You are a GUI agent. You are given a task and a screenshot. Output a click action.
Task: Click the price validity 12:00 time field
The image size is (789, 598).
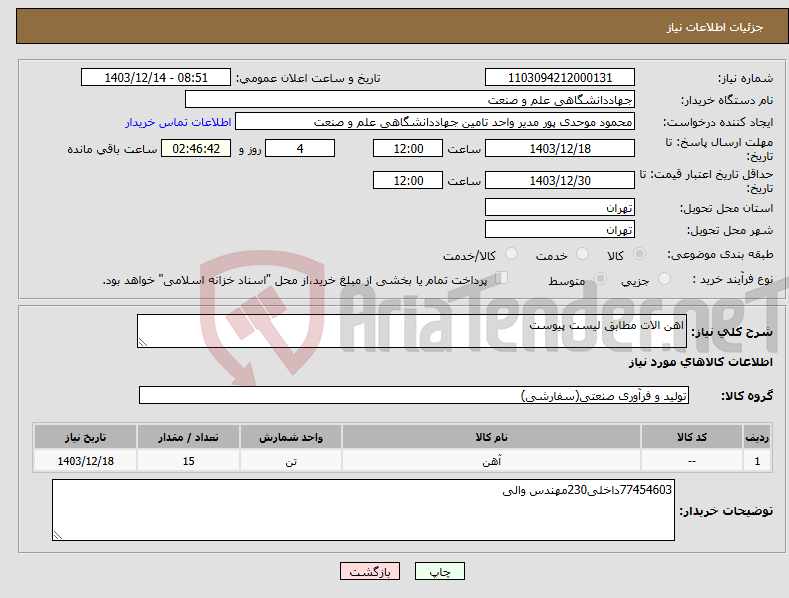click(x=408, y=180)
